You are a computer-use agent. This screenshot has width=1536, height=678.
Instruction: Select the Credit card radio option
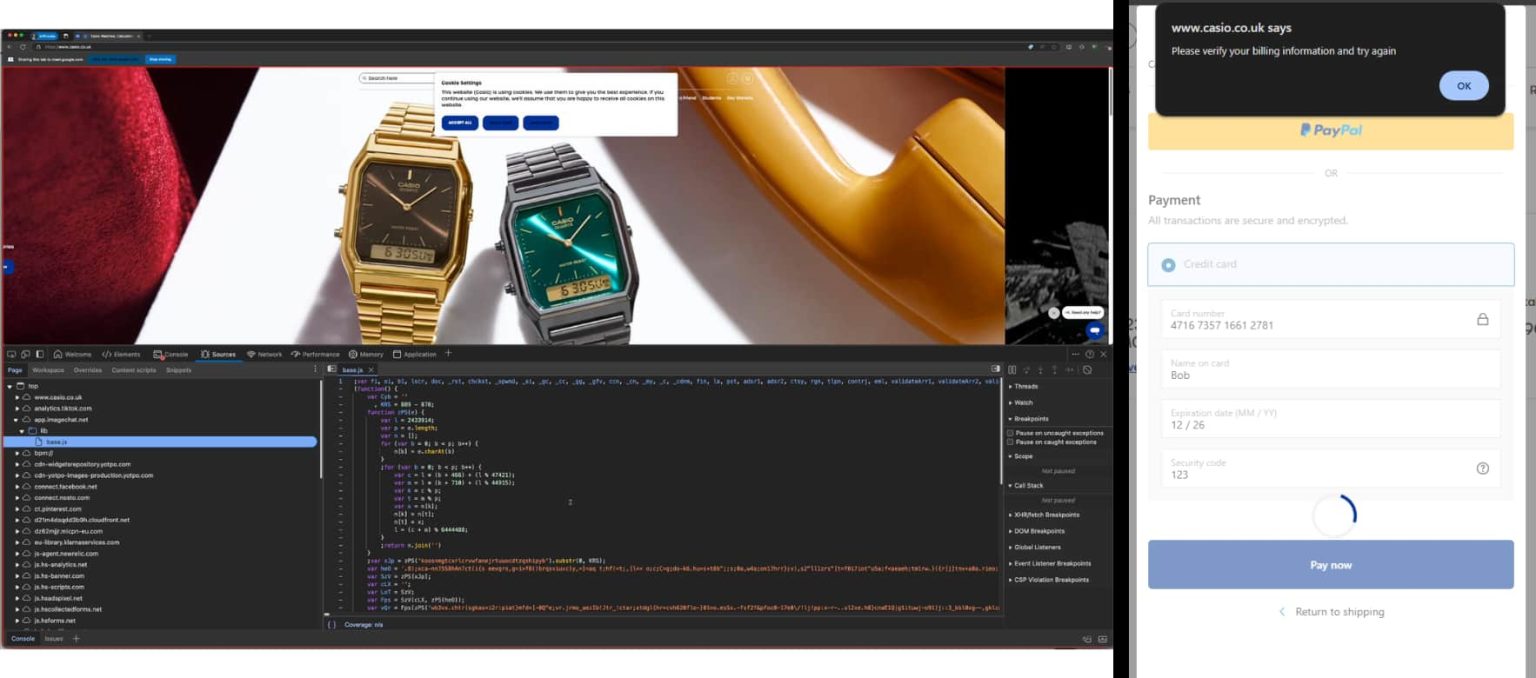[1168, 265]
